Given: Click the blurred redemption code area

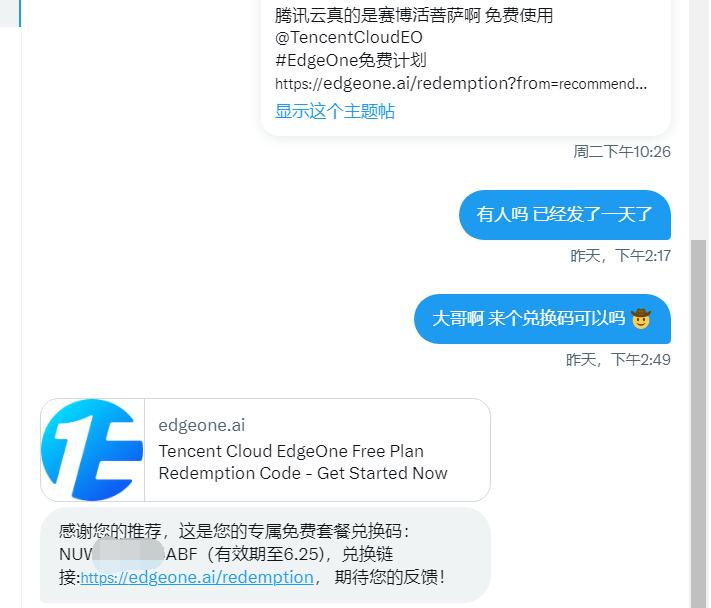Looking at the screenshot, I should pyautogui.click(x=128, y=554).
